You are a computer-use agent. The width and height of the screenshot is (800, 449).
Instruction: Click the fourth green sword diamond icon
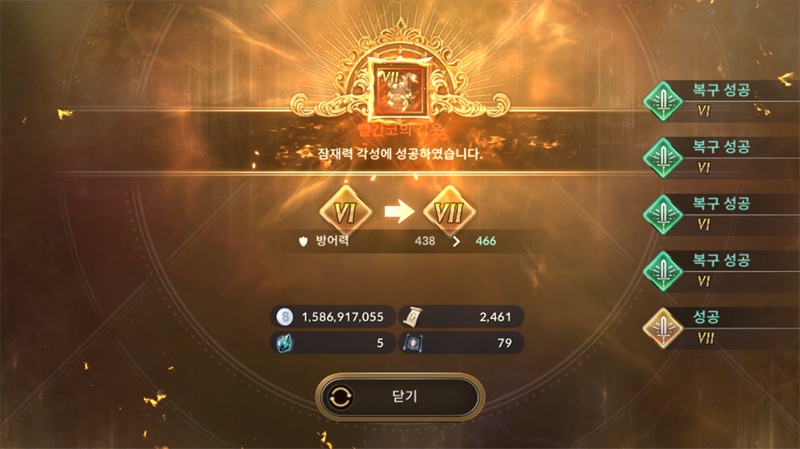[663, 271]
